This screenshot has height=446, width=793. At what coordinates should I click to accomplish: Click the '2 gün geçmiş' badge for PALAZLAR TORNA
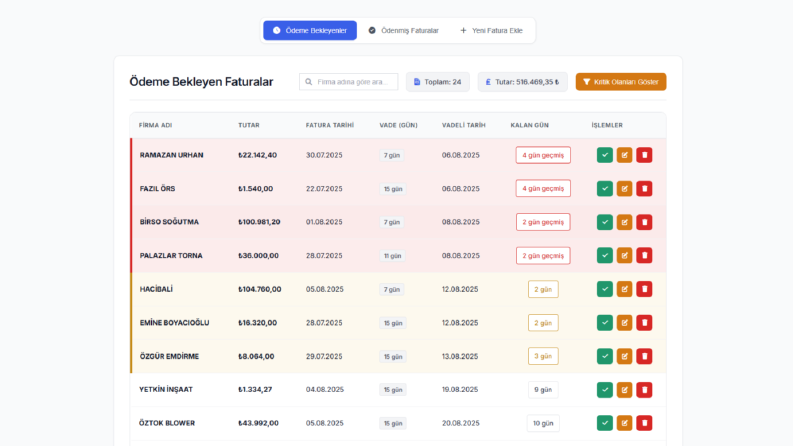pos(543,256)
